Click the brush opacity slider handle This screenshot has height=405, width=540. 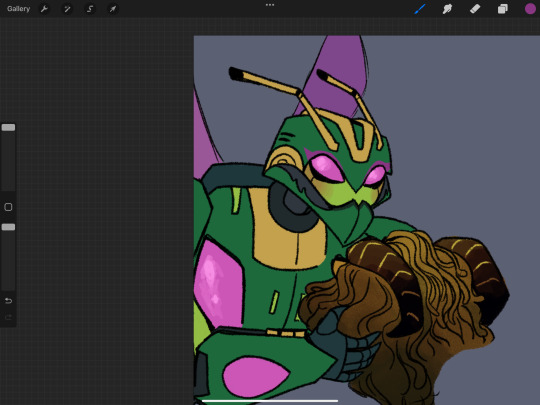[8, 227]
